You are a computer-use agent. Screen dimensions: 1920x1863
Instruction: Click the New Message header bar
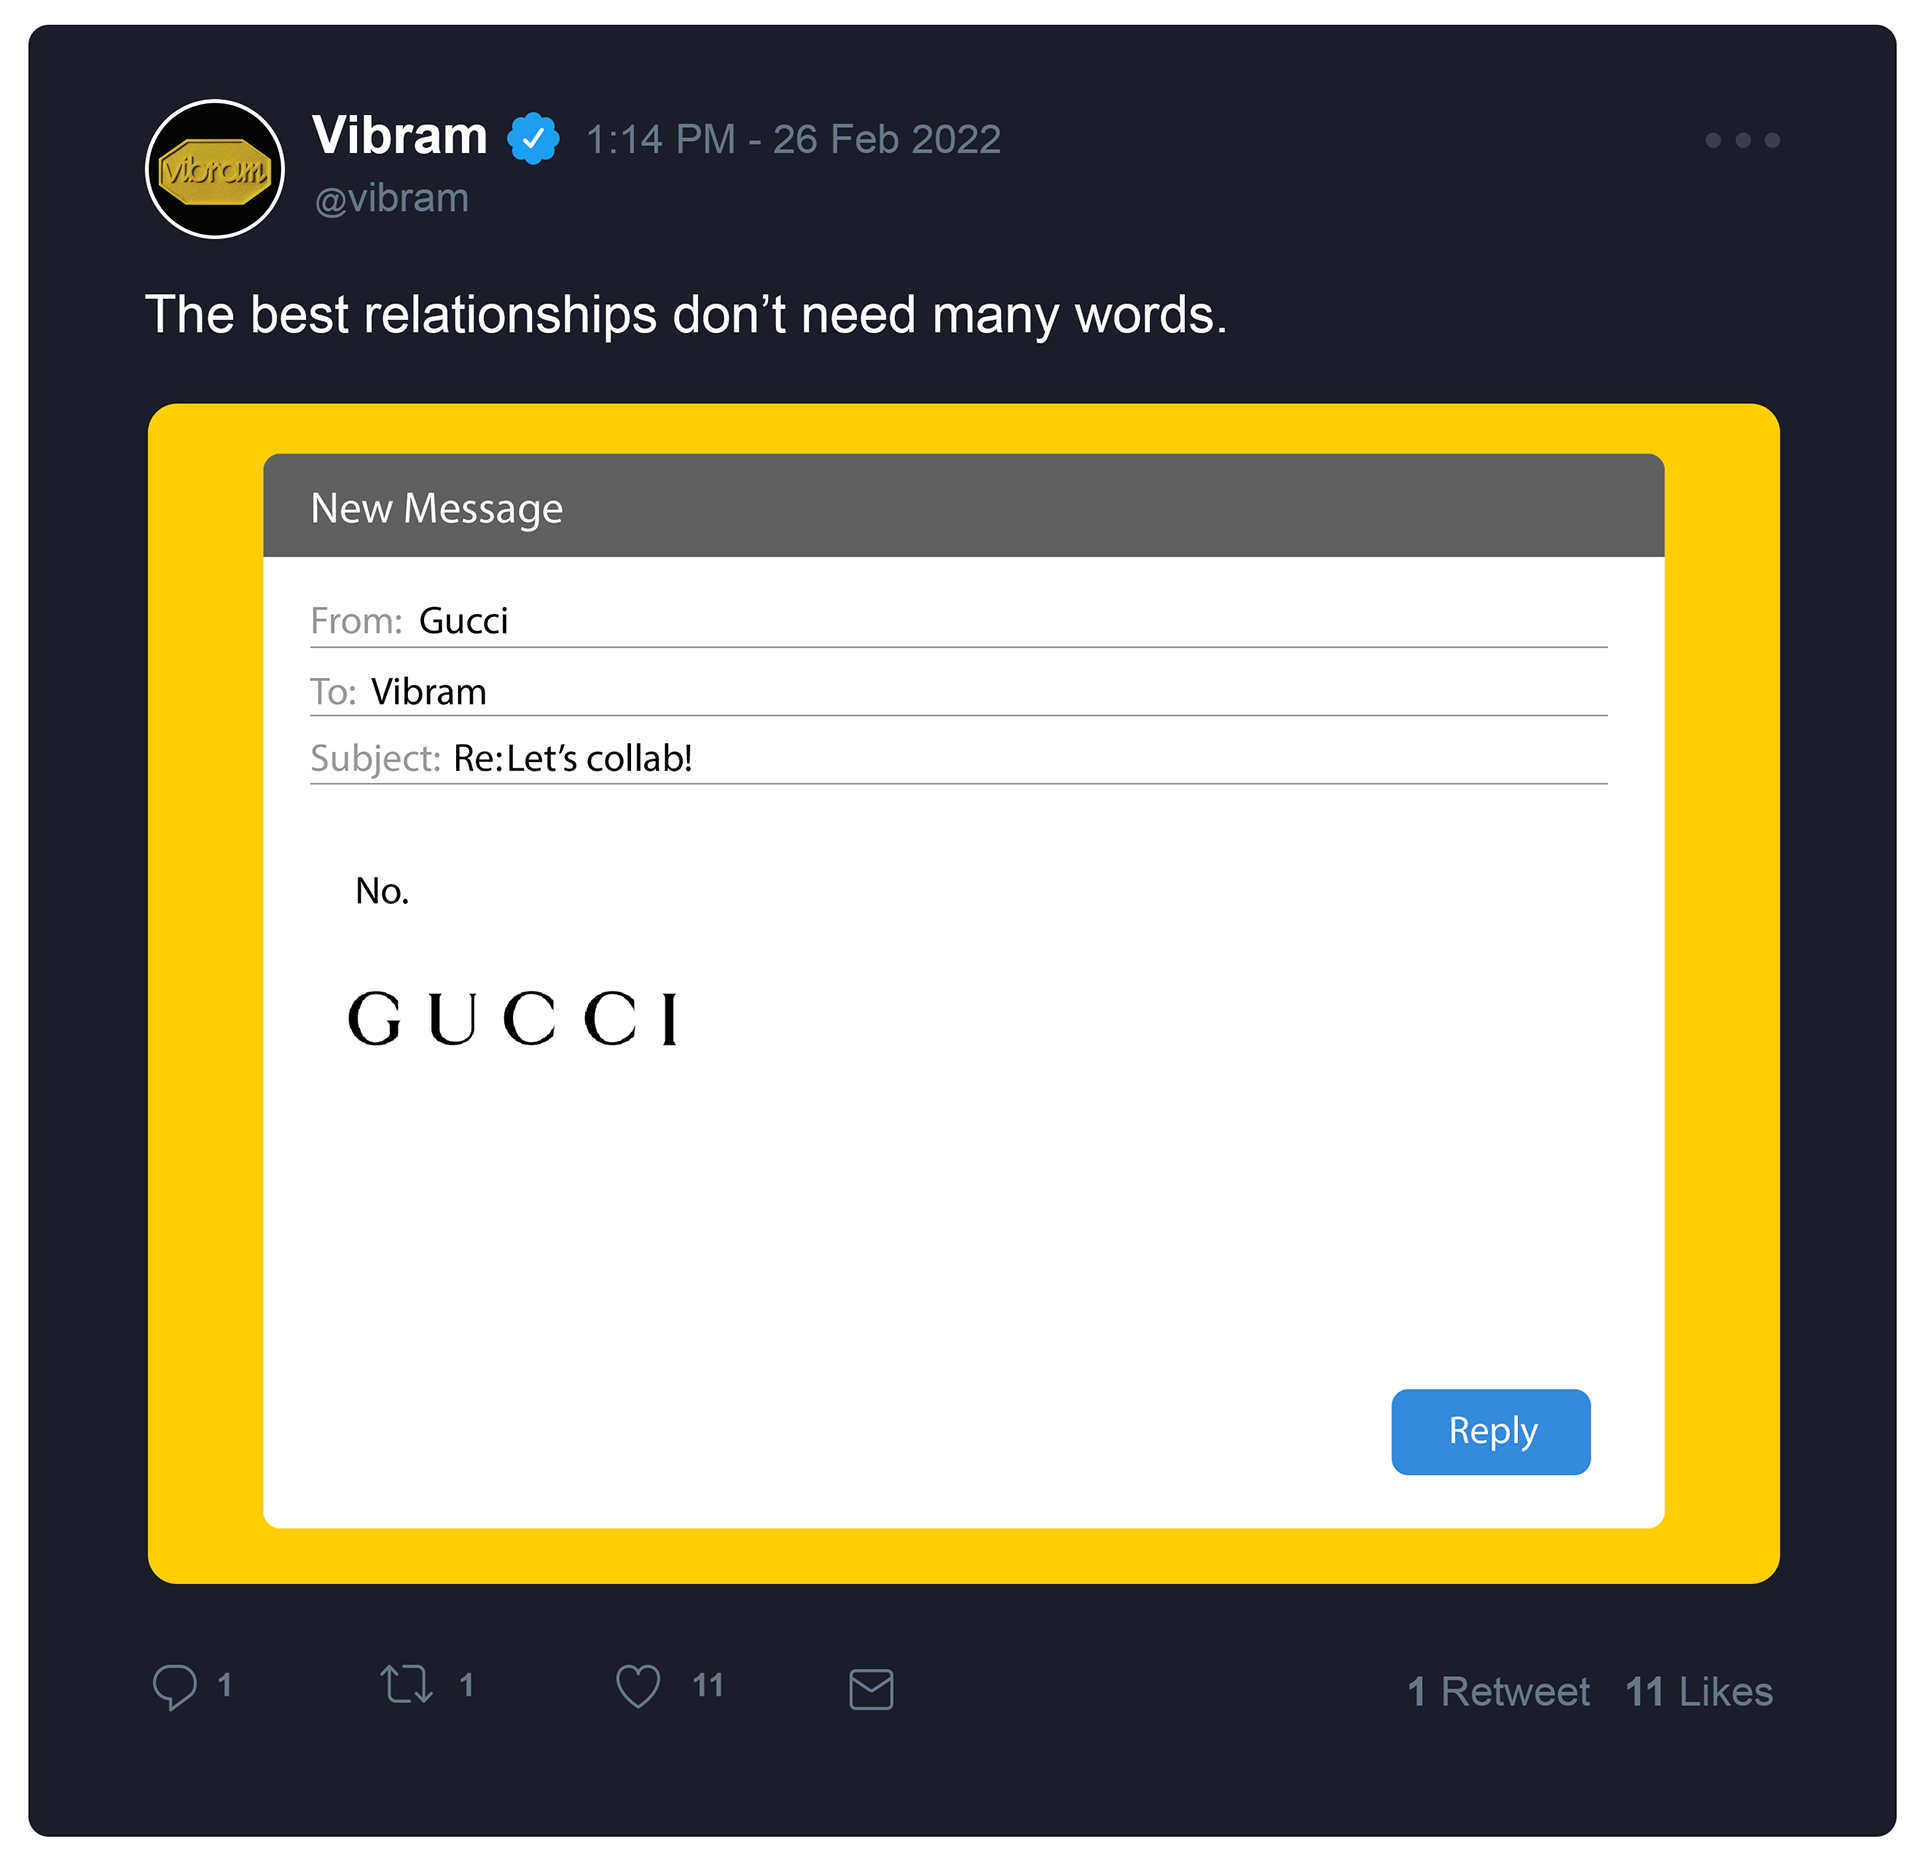coord(963,507)
